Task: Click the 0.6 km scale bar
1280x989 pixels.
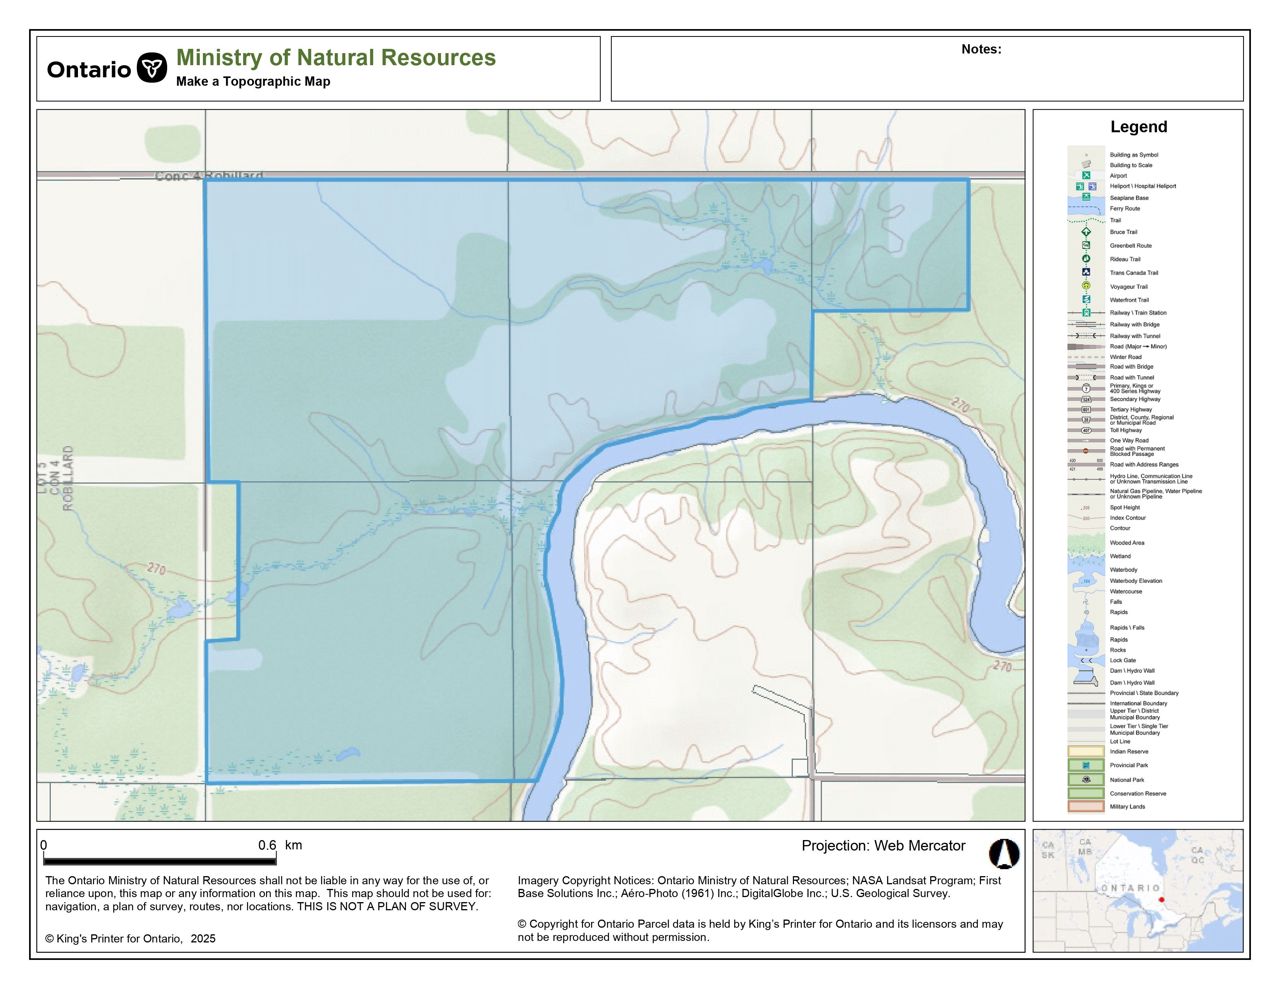Action: pyautogui.click(x=159, y=859)
